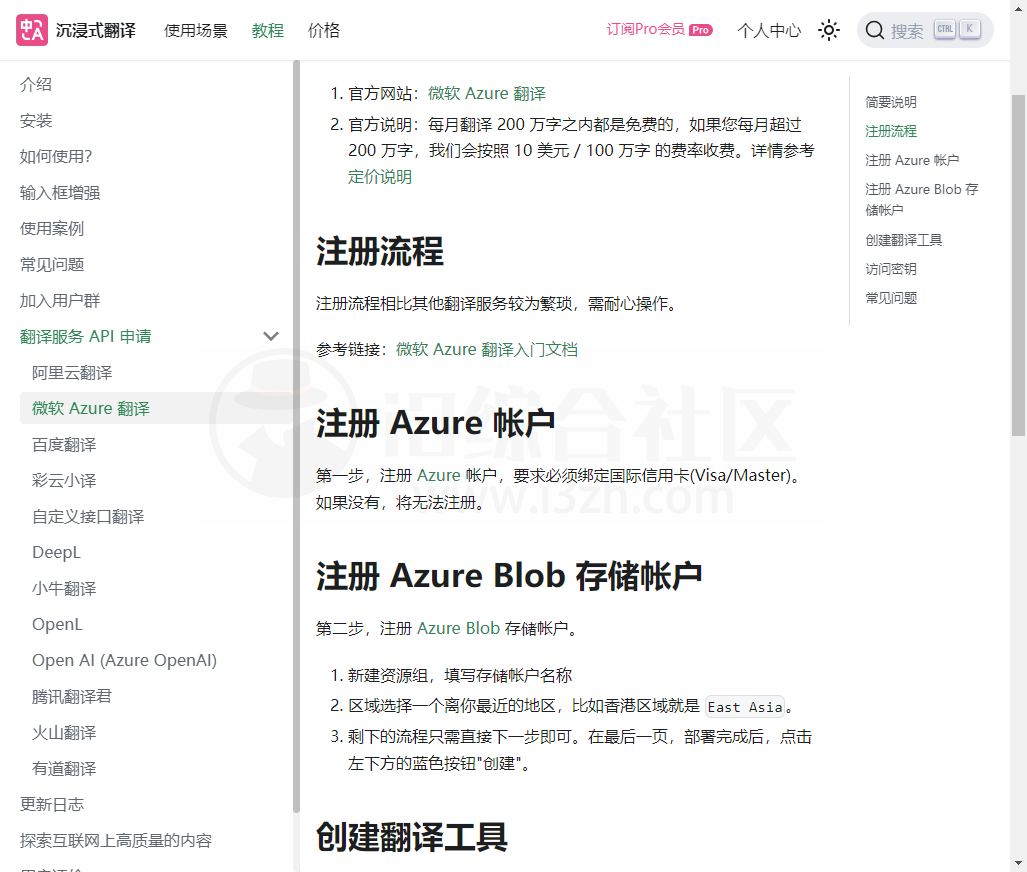Open the 安装 sidebar page
1027x872 pixels.
[36, 121]
